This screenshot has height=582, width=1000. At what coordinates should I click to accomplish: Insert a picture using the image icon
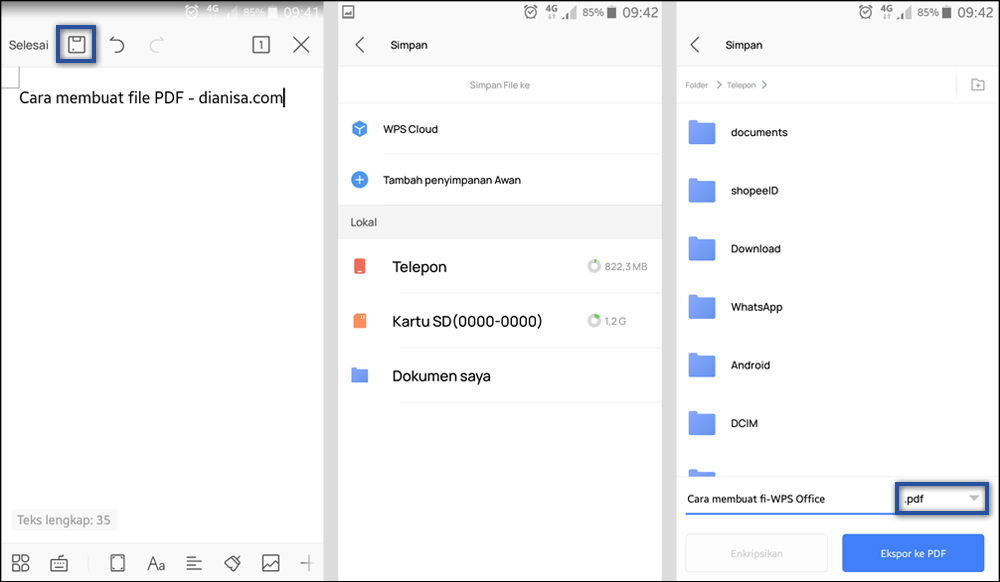pos(270,563)
